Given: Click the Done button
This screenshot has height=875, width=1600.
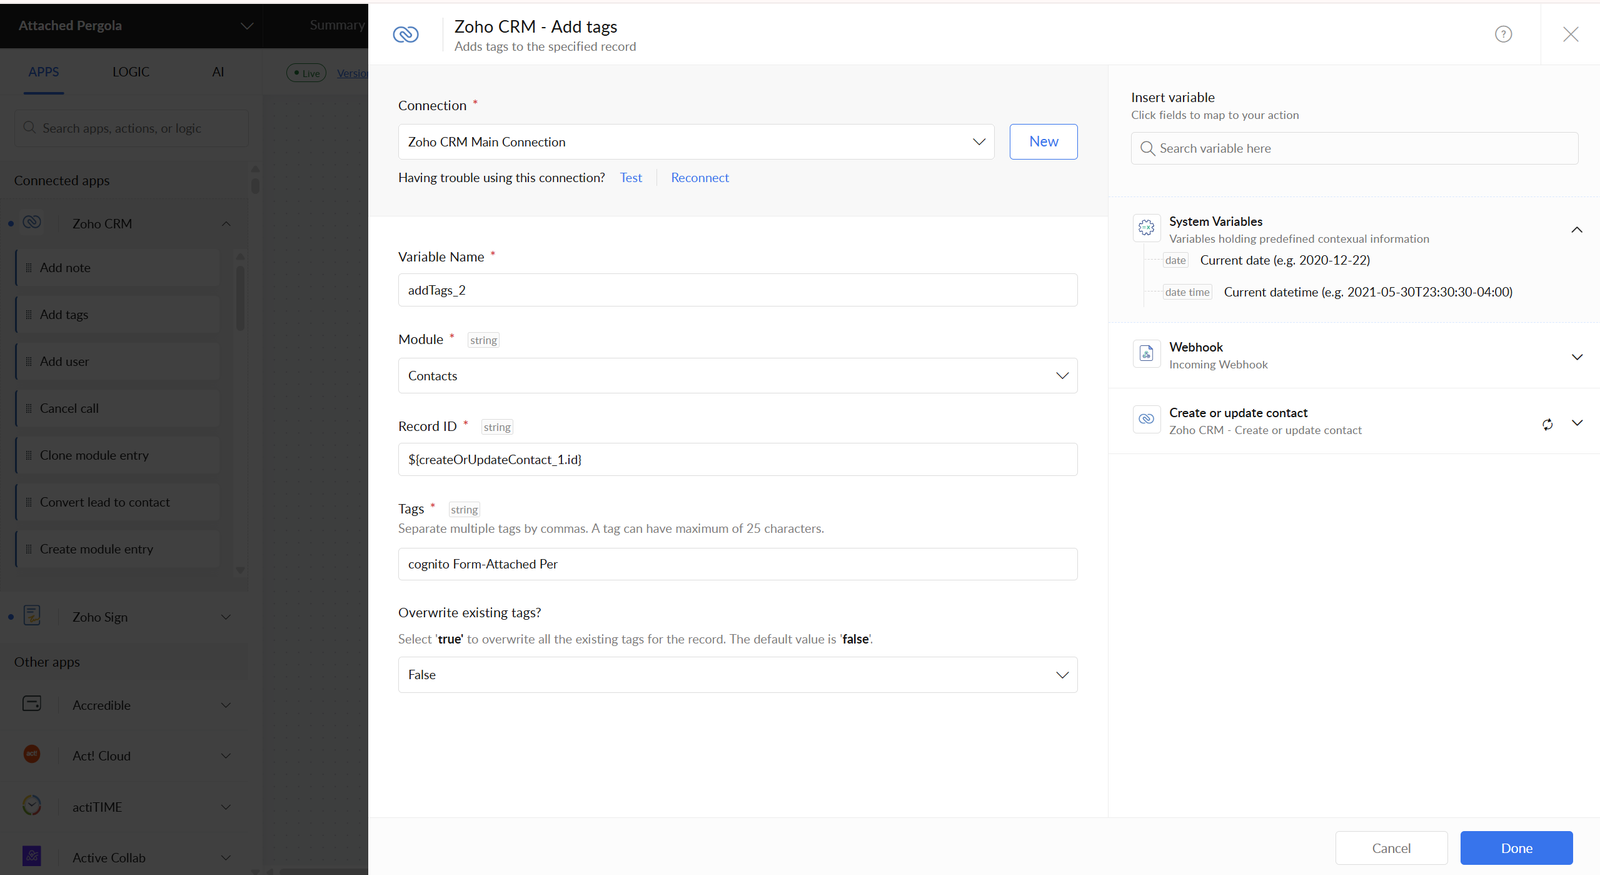Looking at the screenshot, I should pyautogui.click(x=1516, y=848).
